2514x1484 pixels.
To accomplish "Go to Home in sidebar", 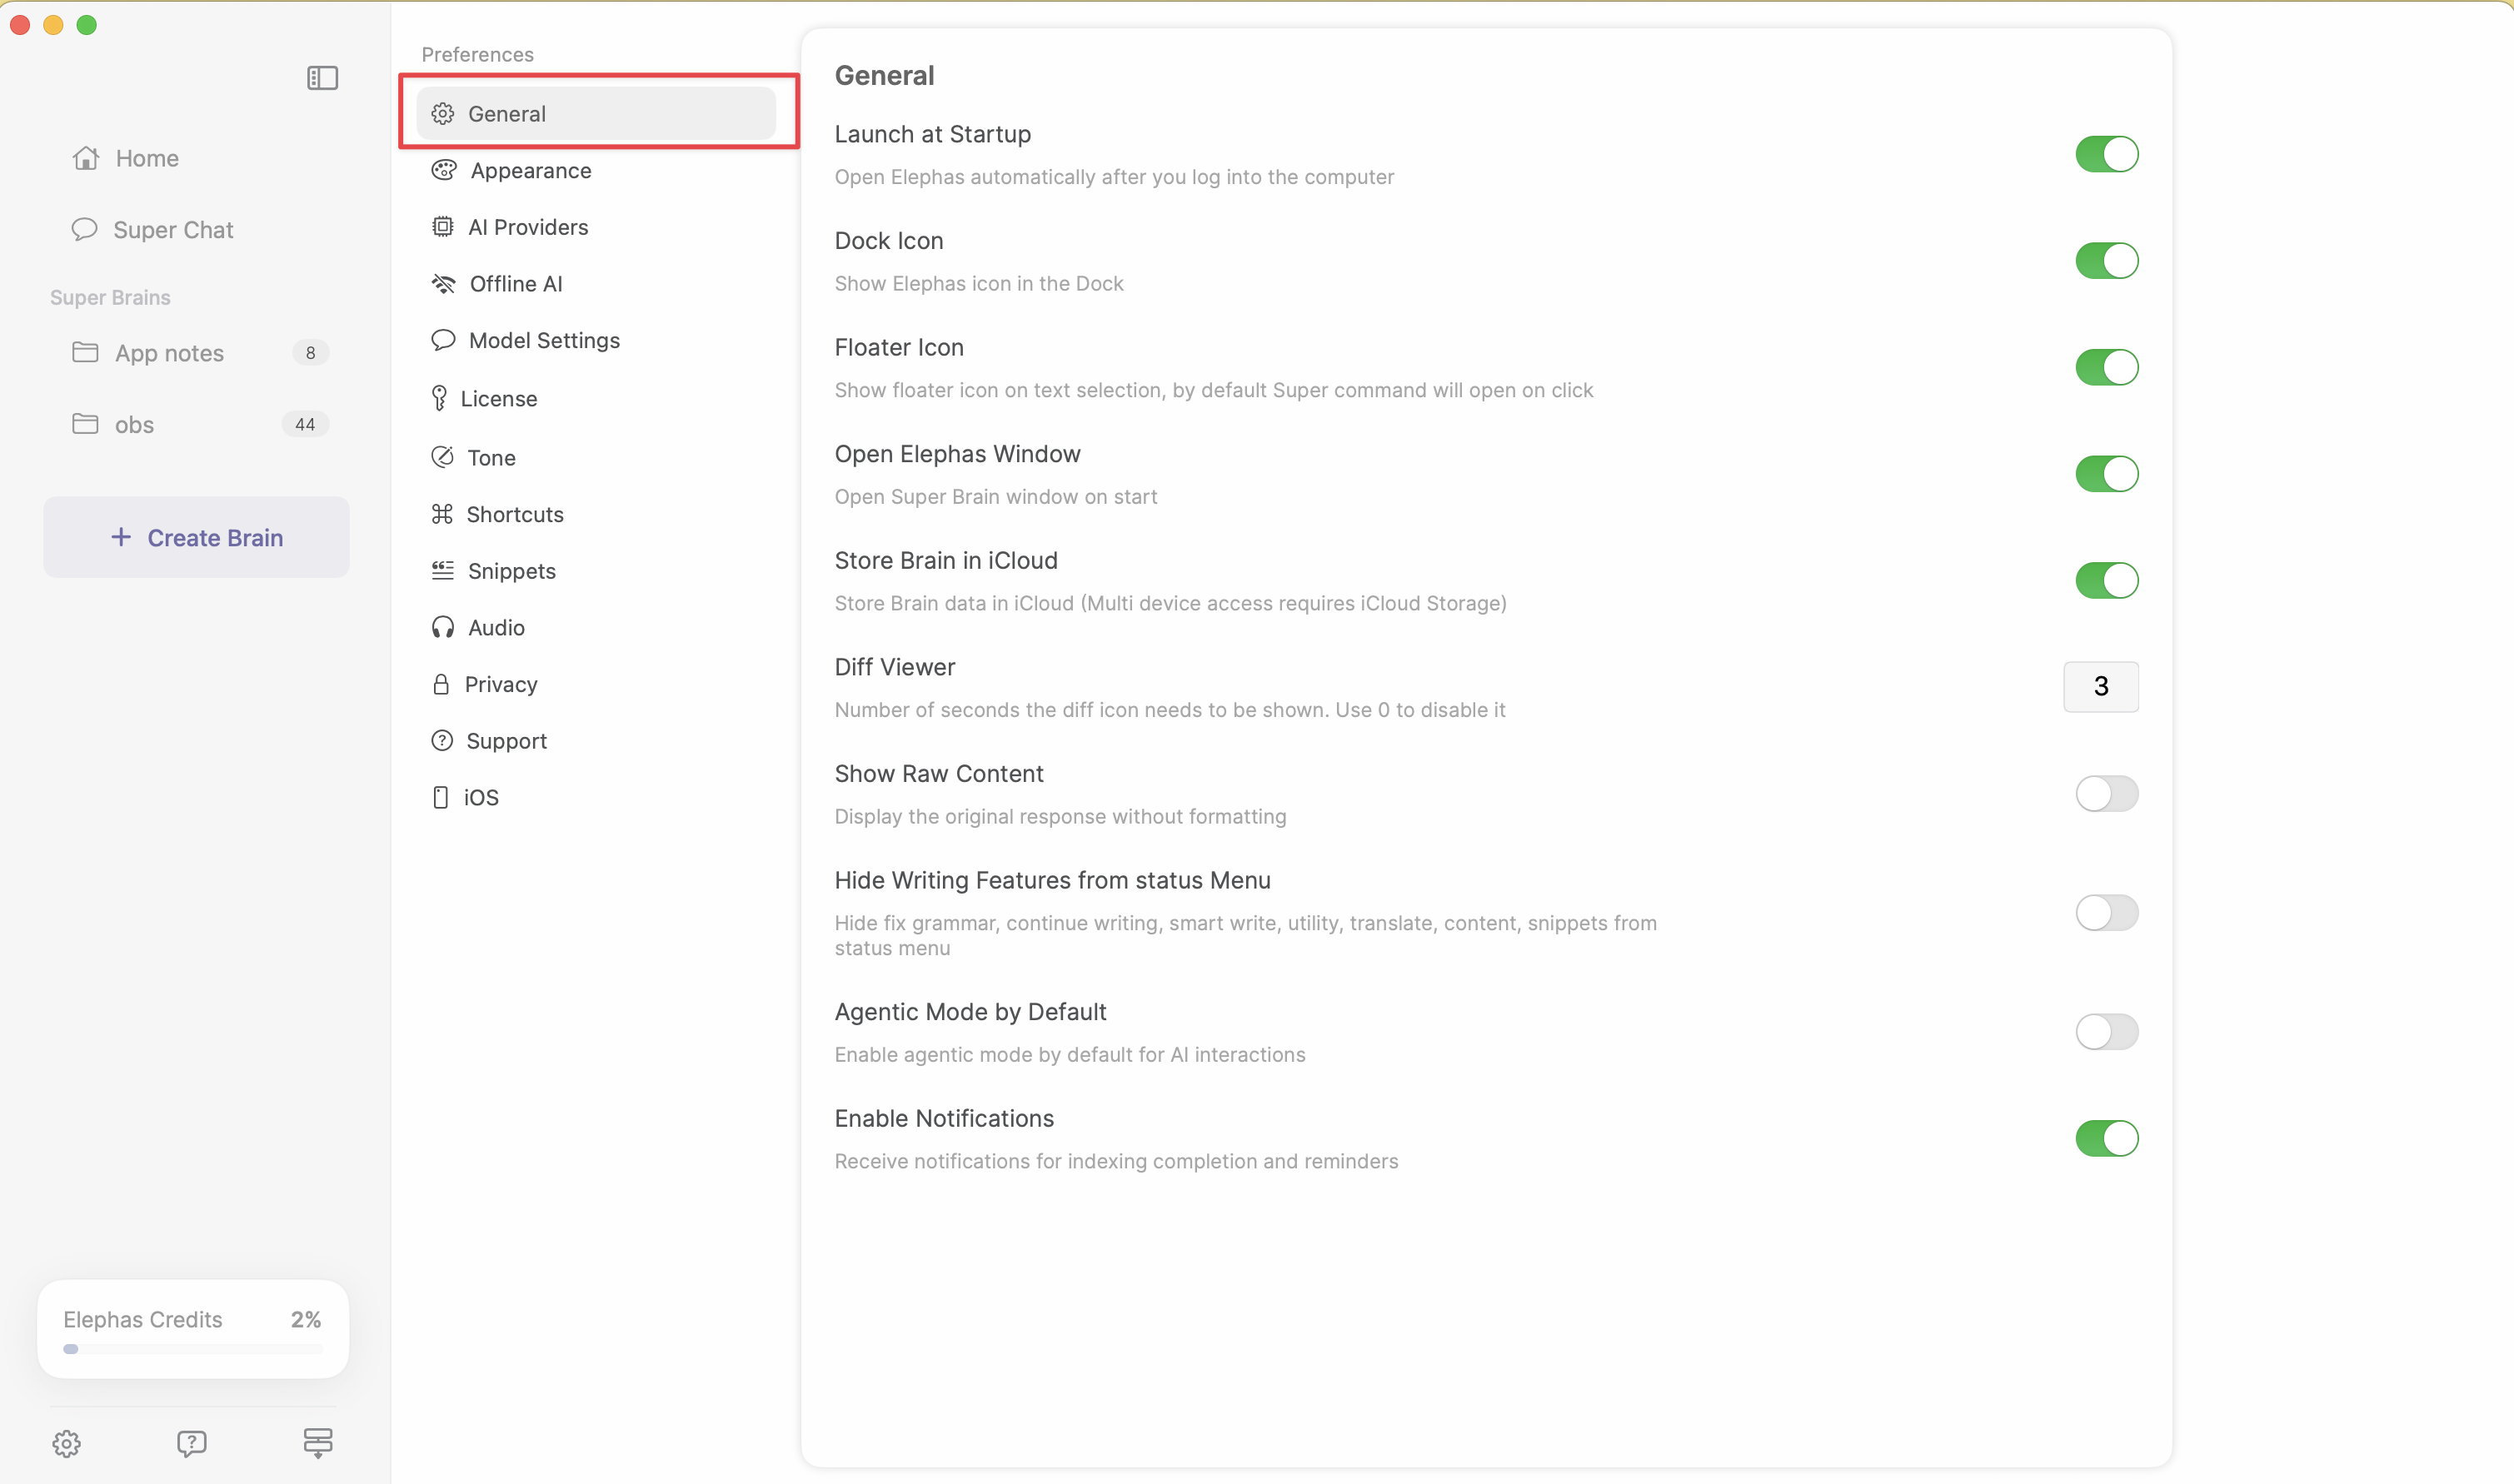I will [196, 158].
